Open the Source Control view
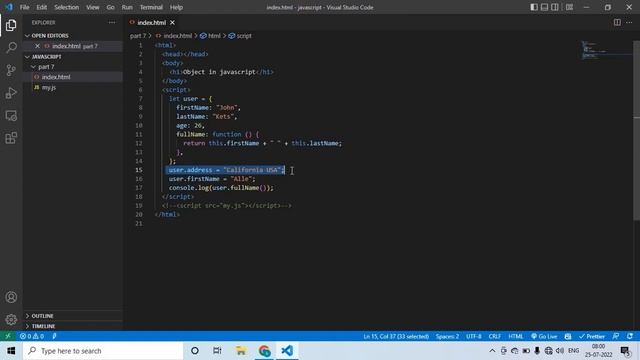The image size is (640, 360). point(11,70)
